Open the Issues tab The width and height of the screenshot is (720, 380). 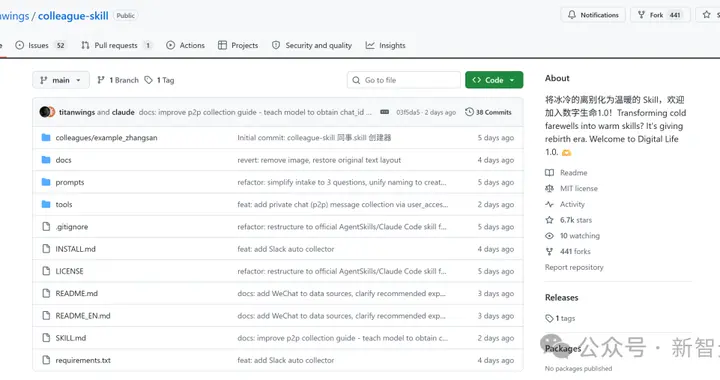click(x=40, y=45)
